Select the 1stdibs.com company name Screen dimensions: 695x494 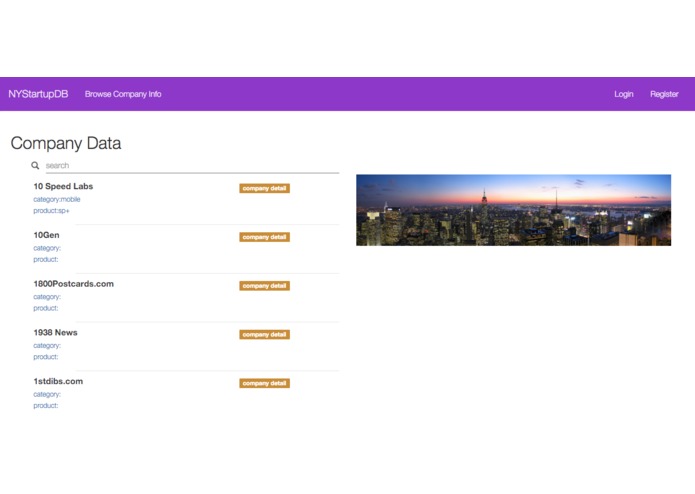(58, 381)
